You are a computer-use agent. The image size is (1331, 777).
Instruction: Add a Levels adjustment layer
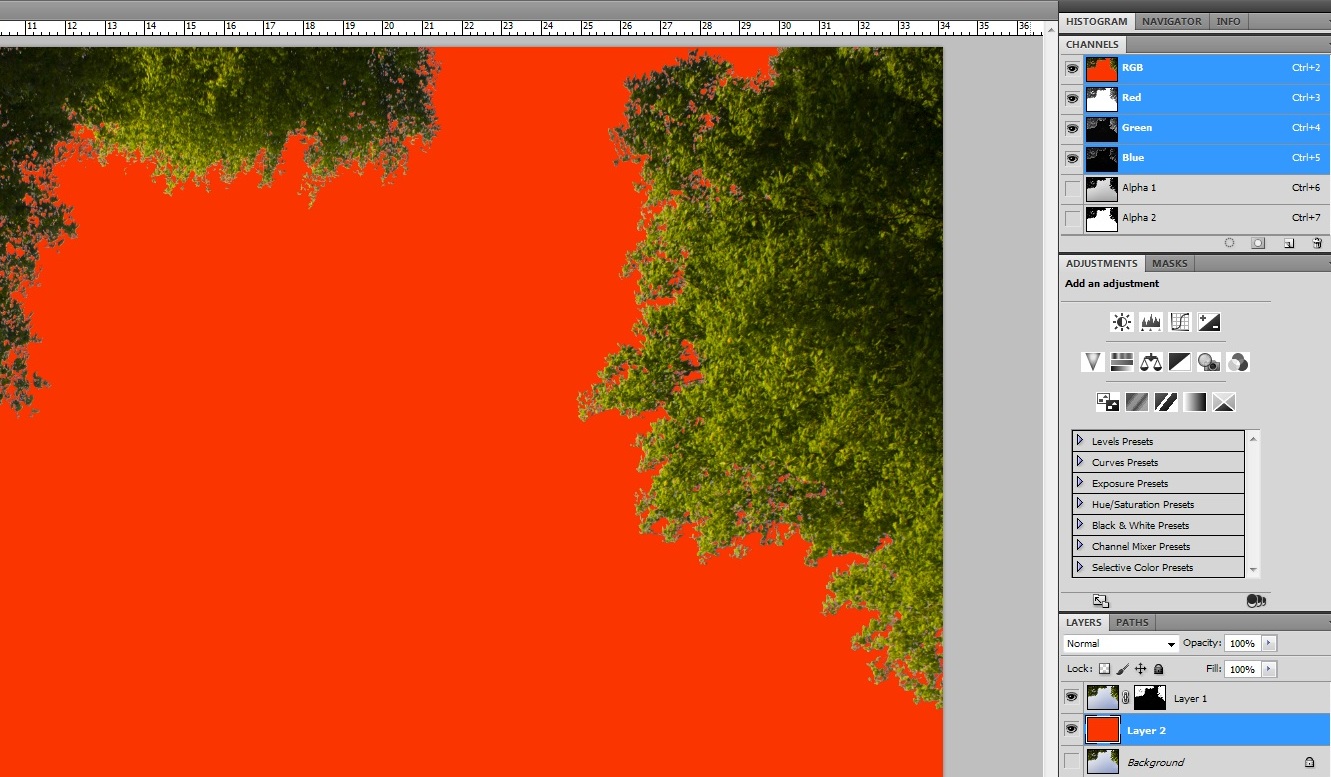point(1151,322)
